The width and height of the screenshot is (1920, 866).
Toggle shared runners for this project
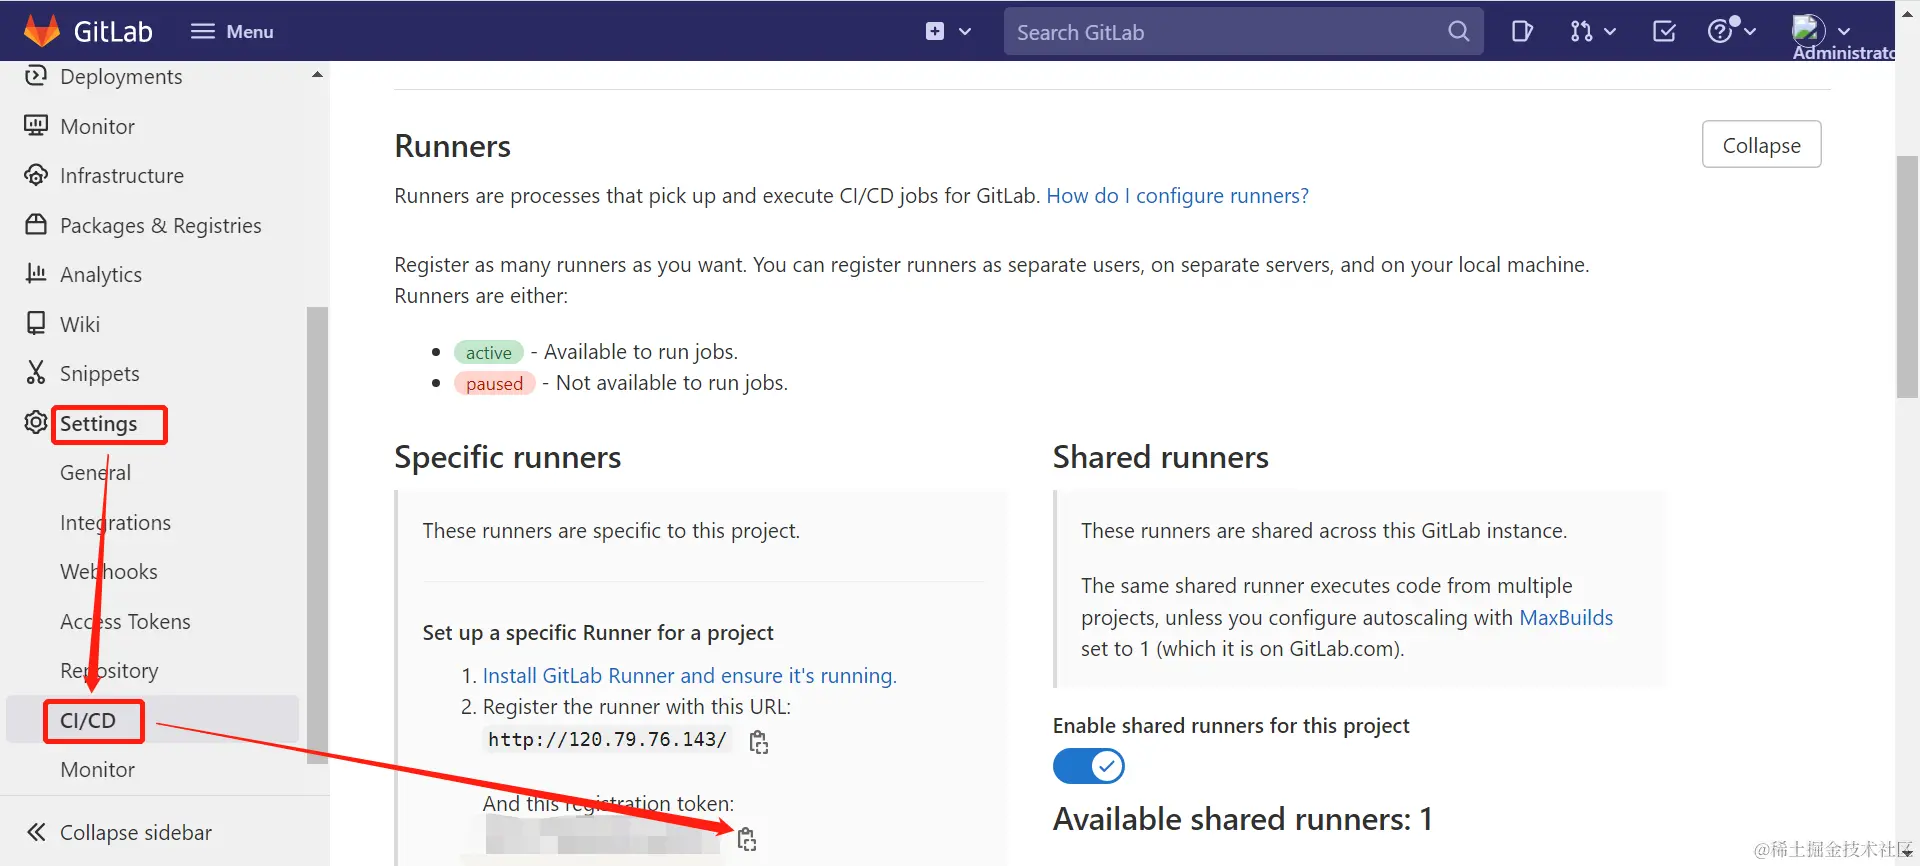(x=1089, y=767)
